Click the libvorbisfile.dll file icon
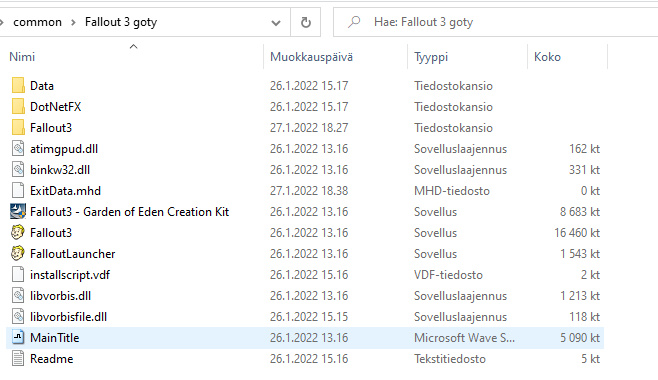 click(18, 316)
